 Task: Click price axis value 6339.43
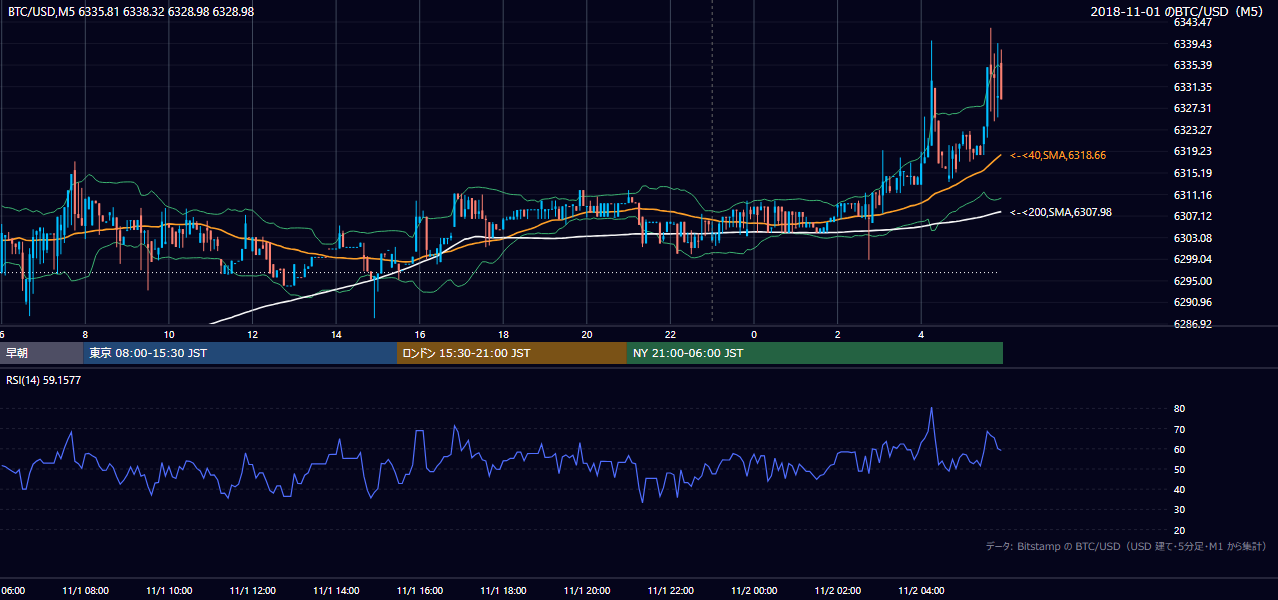click(x=1192, y=44)
